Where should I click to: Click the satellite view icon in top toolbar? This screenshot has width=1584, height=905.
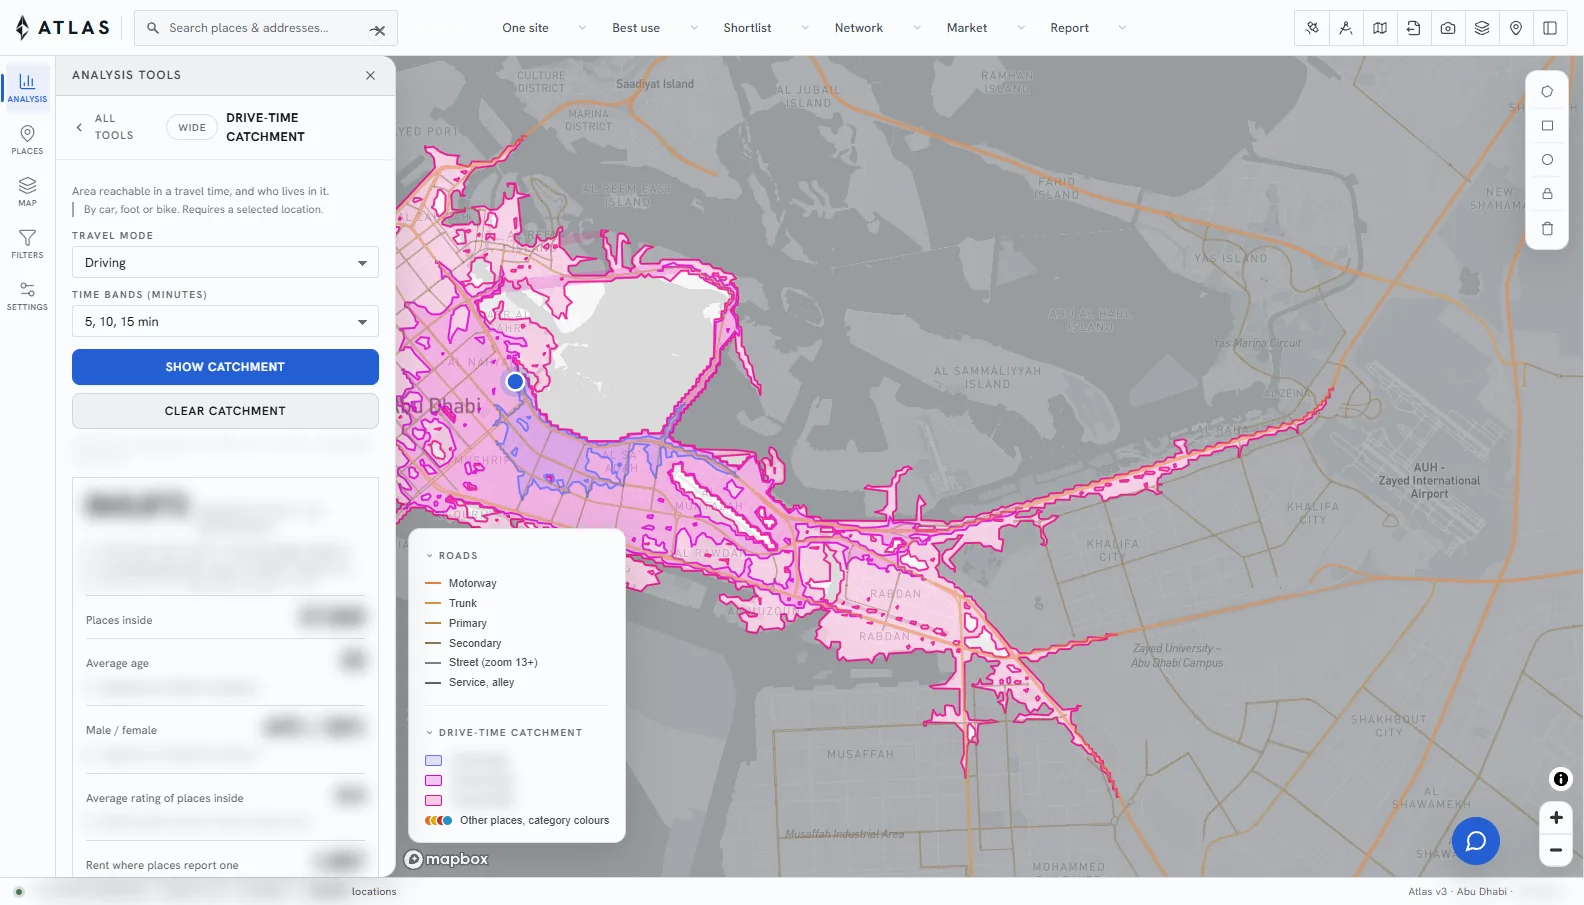point(1312,28)
